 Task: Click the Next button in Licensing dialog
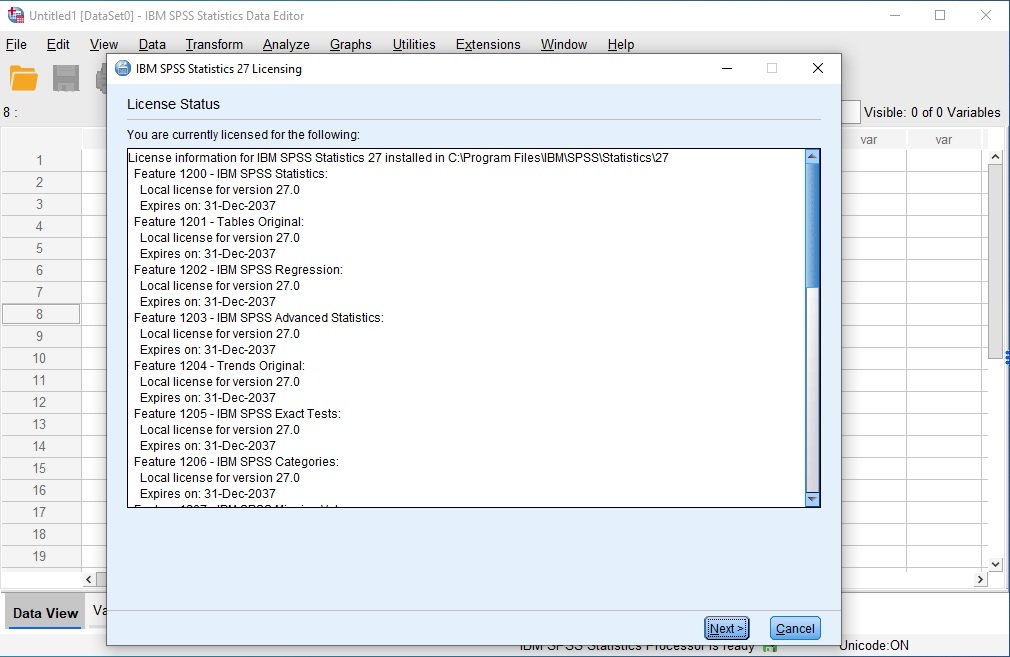(727, 628)
